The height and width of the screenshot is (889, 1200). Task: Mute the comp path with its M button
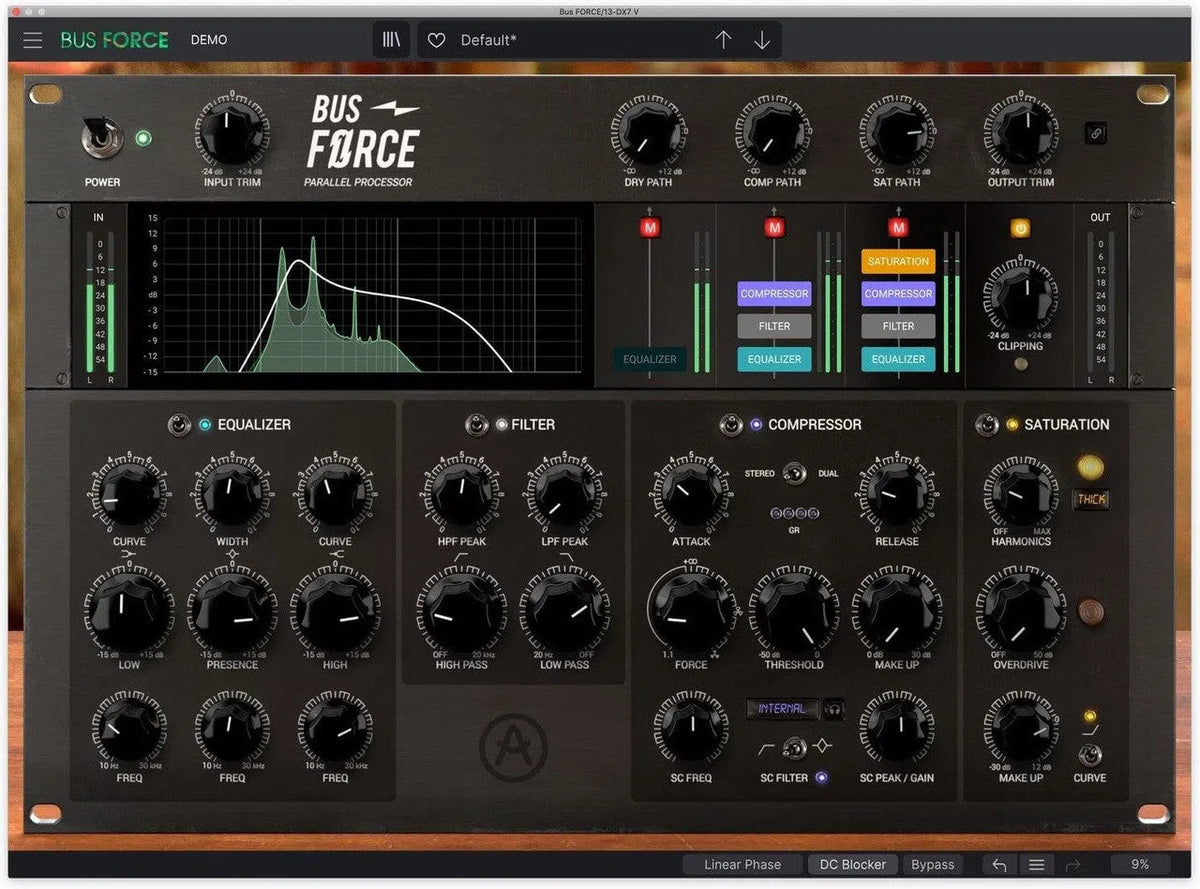click(x=773, y=227)
